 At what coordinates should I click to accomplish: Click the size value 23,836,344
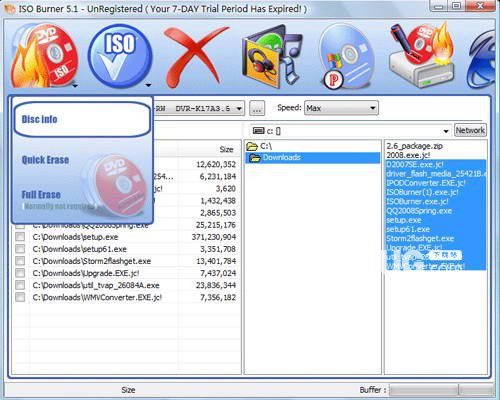(216, 285)
